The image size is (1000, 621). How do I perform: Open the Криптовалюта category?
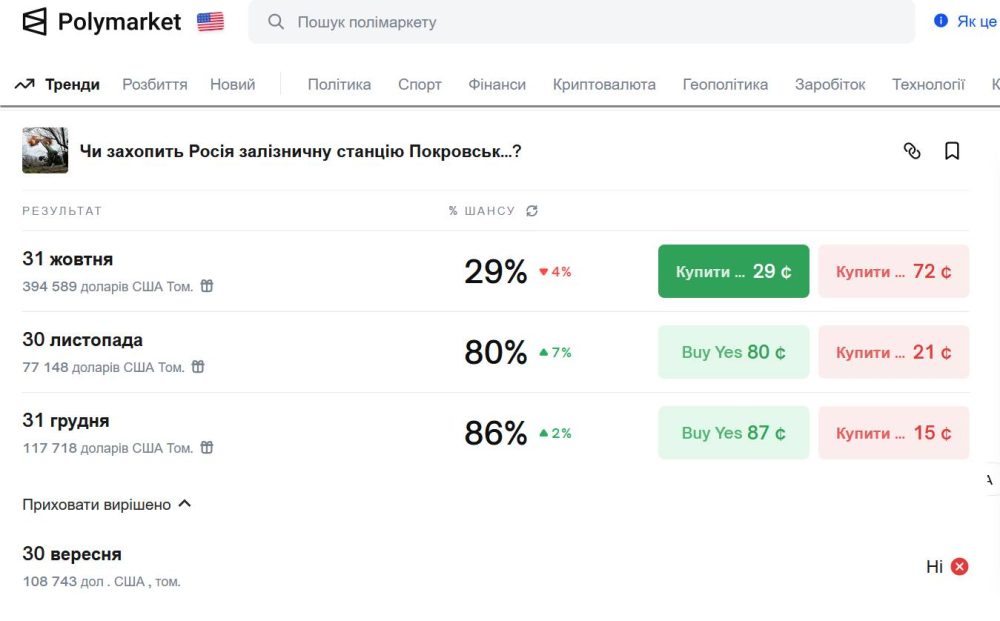click(604, 85)
